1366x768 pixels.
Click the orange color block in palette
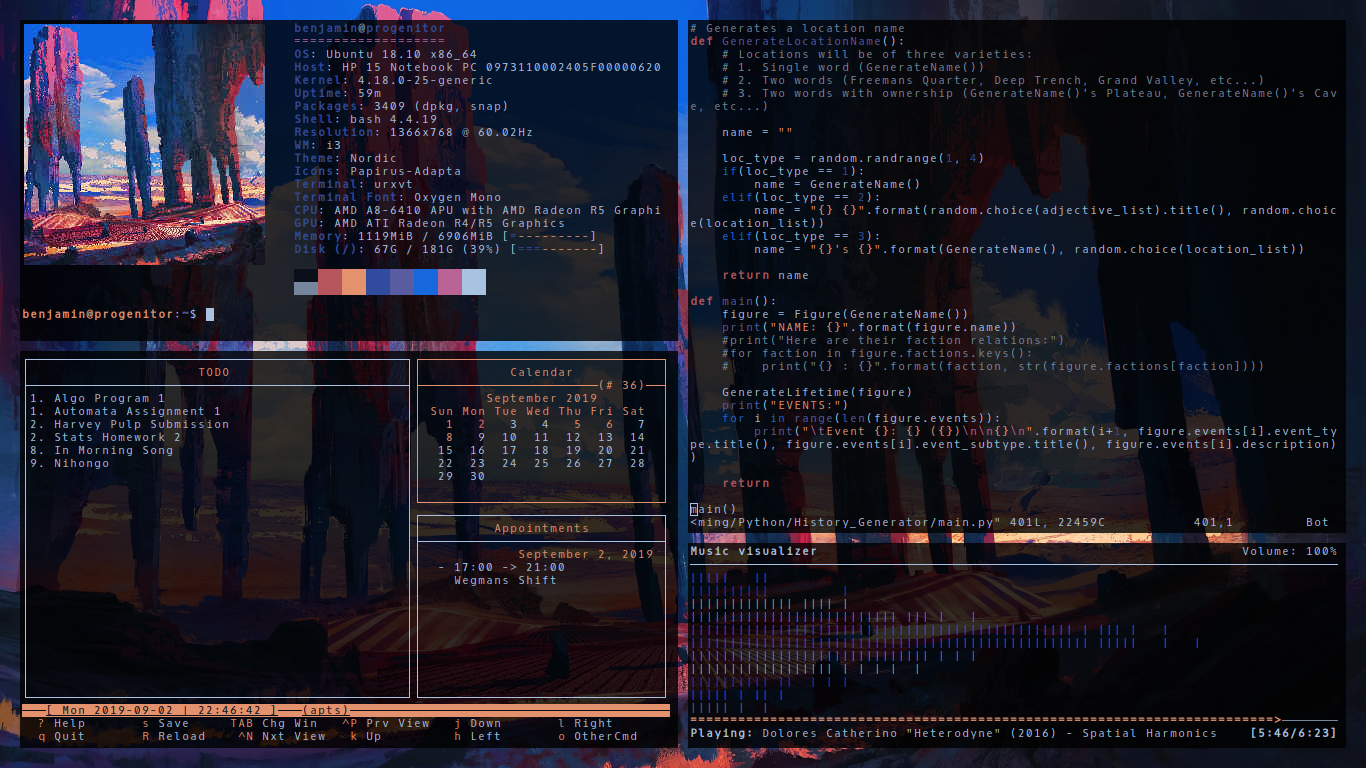pos(354,282)
